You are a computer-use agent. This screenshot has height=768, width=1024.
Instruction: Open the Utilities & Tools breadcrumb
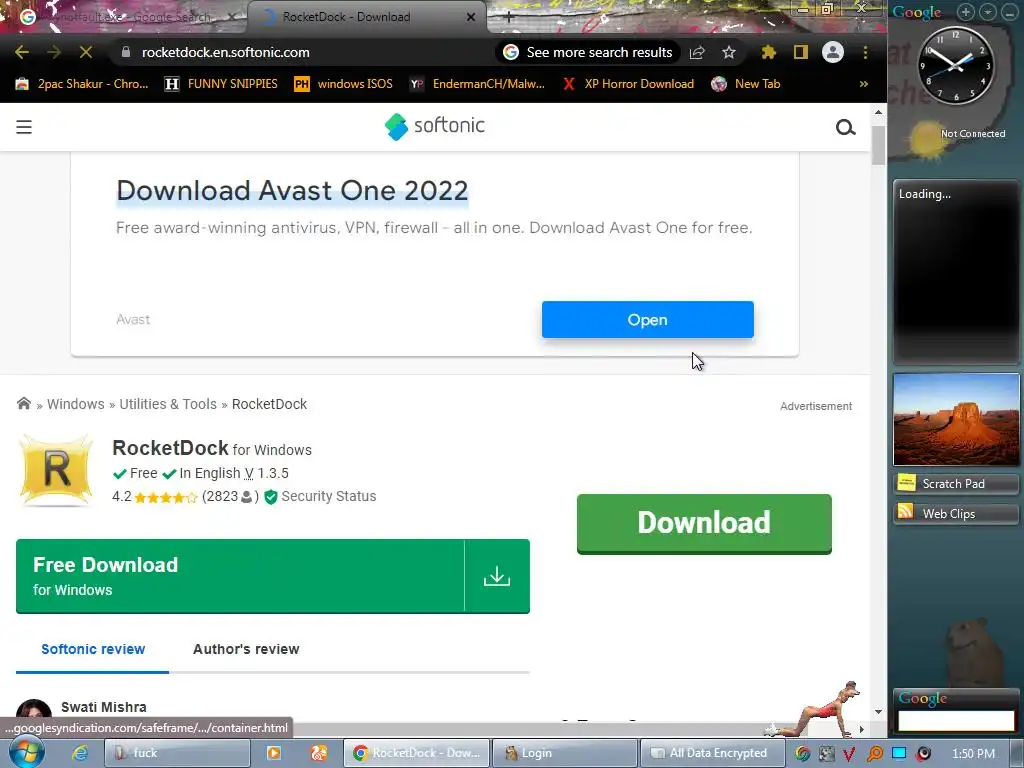[168, 404]
